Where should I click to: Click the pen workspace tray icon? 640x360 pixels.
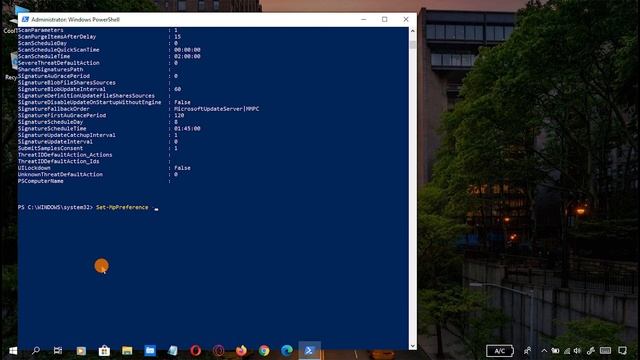[591, 351]
